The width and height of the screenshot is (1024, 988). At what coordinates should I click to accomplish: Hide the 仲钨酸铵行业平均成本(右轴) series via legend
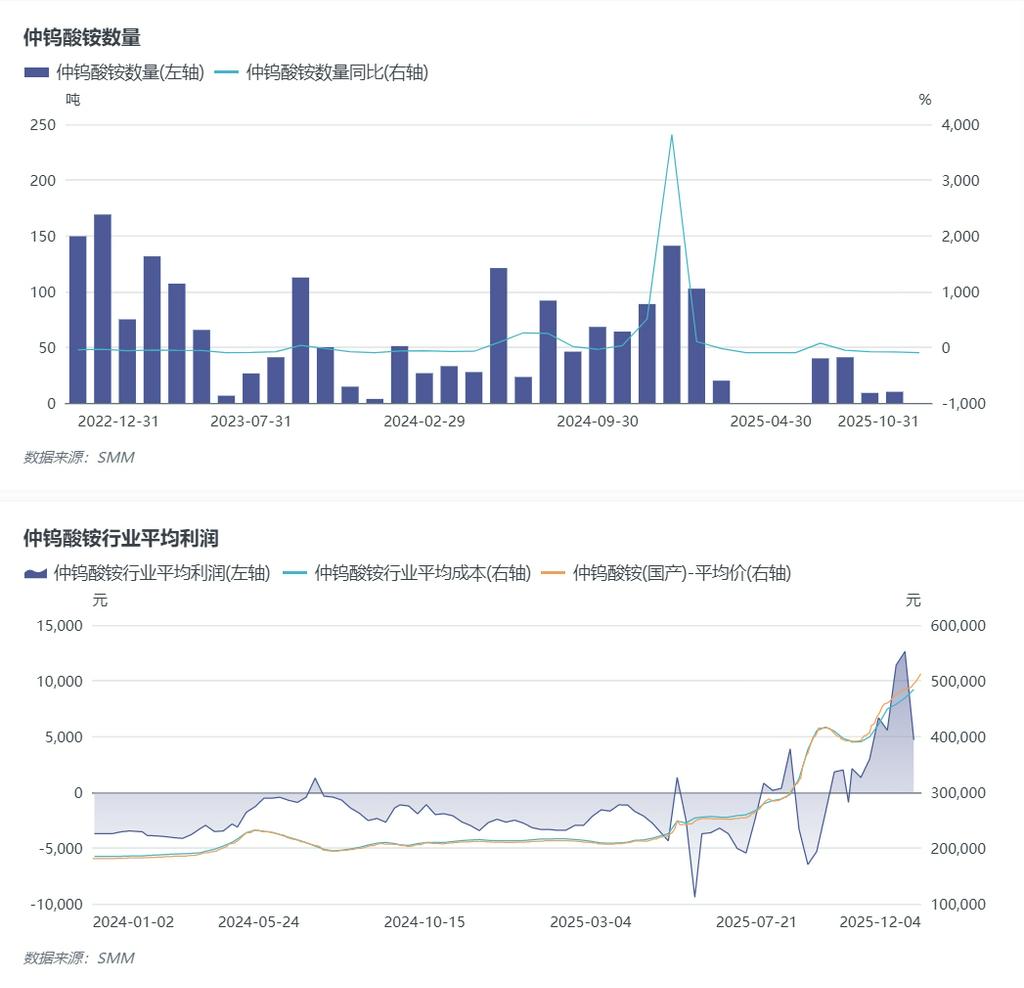(x=422, y=573)
